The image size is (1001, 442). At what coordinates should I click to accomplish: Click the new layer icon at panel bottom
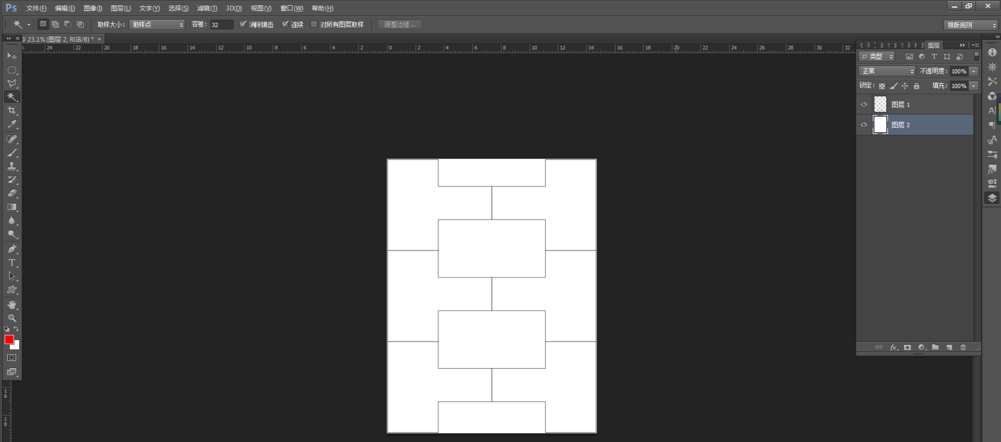(x=949, y=347)
